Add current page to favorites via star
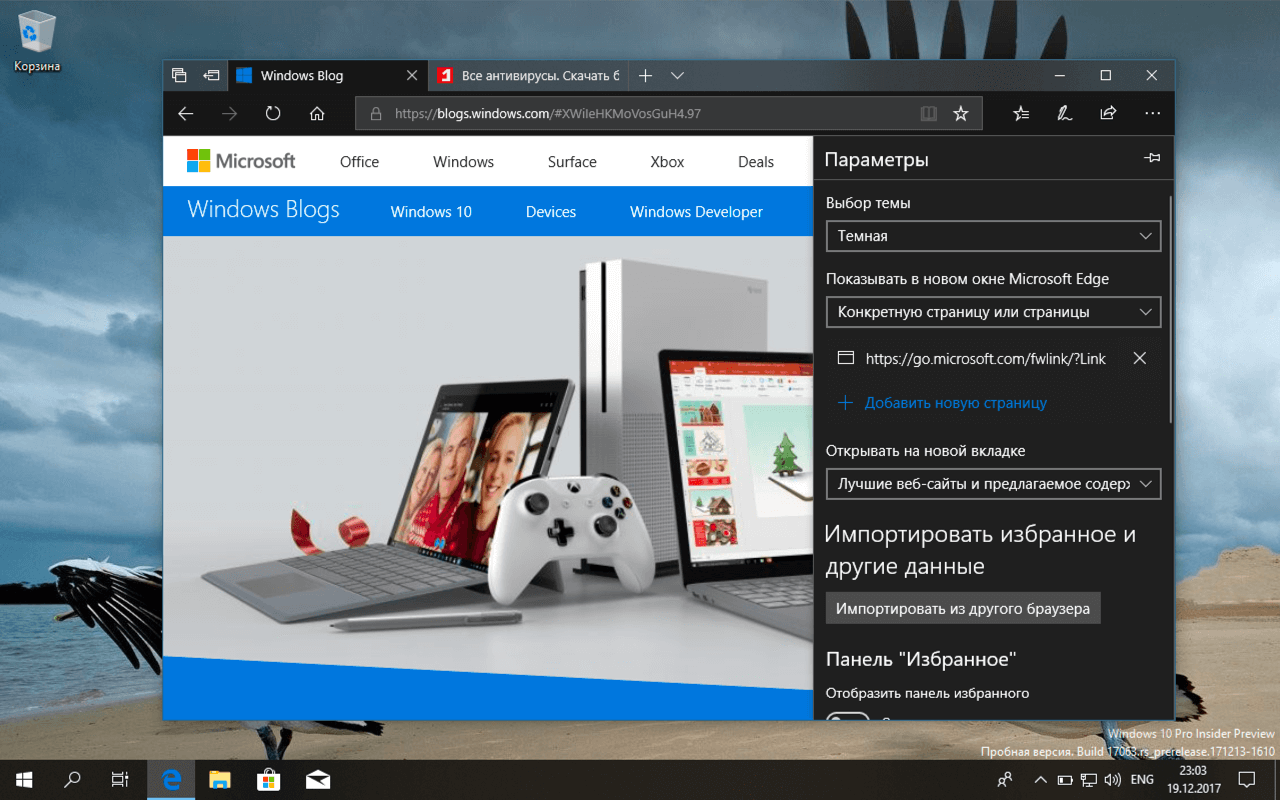Viewport: 1280px width, 800px height. 960,113
